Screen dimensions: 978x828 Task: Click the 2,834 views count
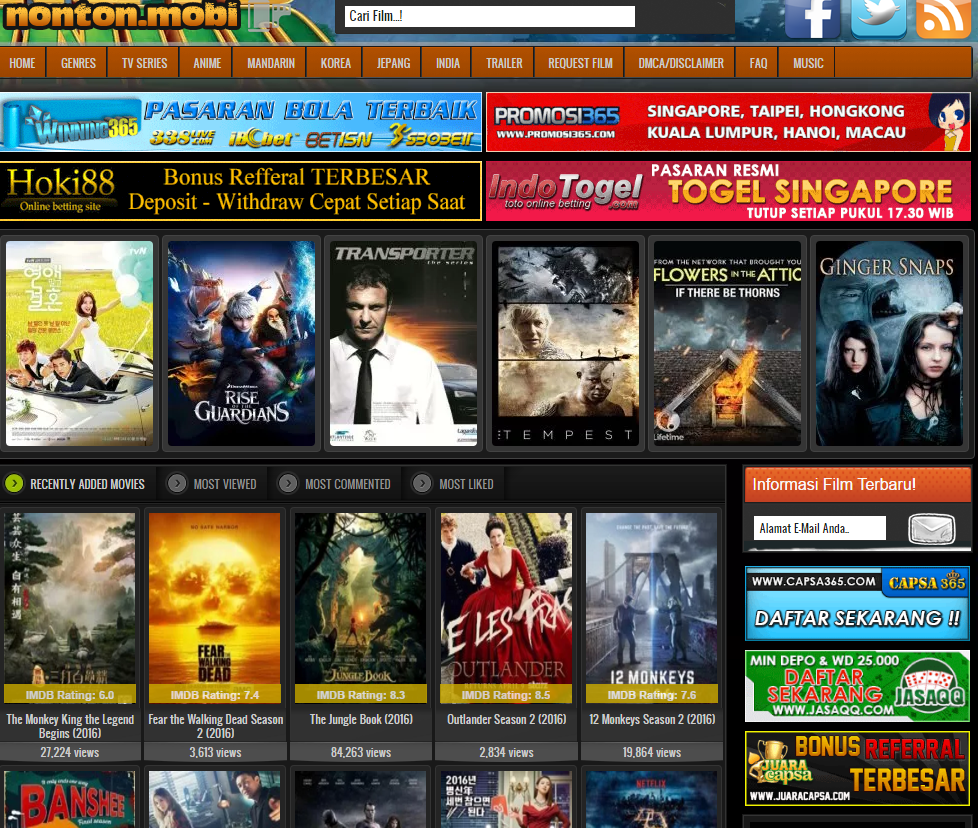(x=506, y=753)
